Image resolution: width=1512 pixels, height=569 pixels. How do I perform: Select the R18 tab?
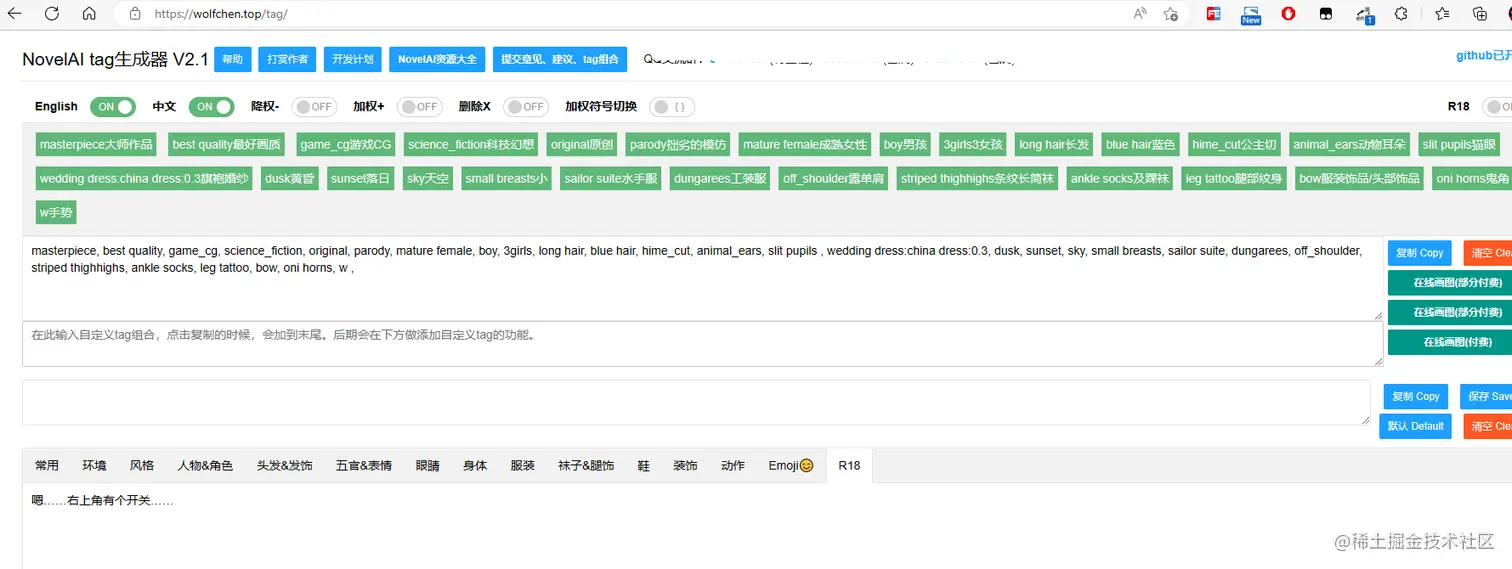(x=849, y=466)
